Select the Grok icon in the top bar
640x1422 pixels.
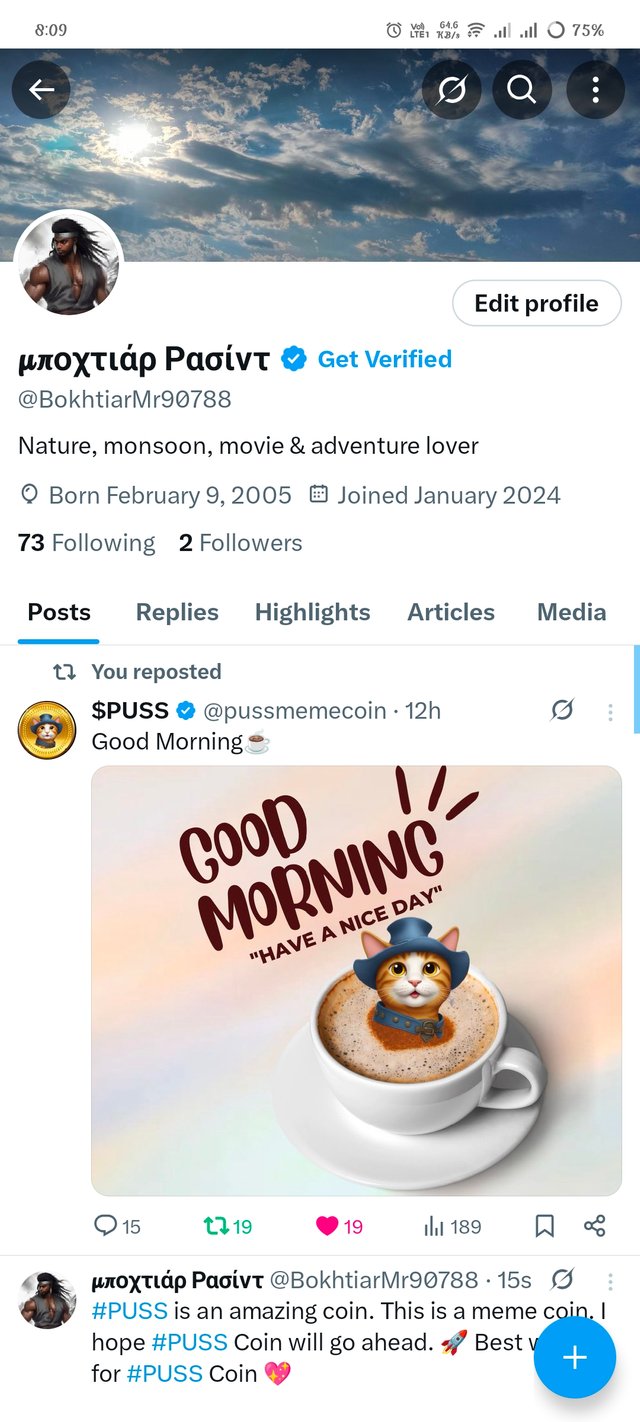coord(451,89)
